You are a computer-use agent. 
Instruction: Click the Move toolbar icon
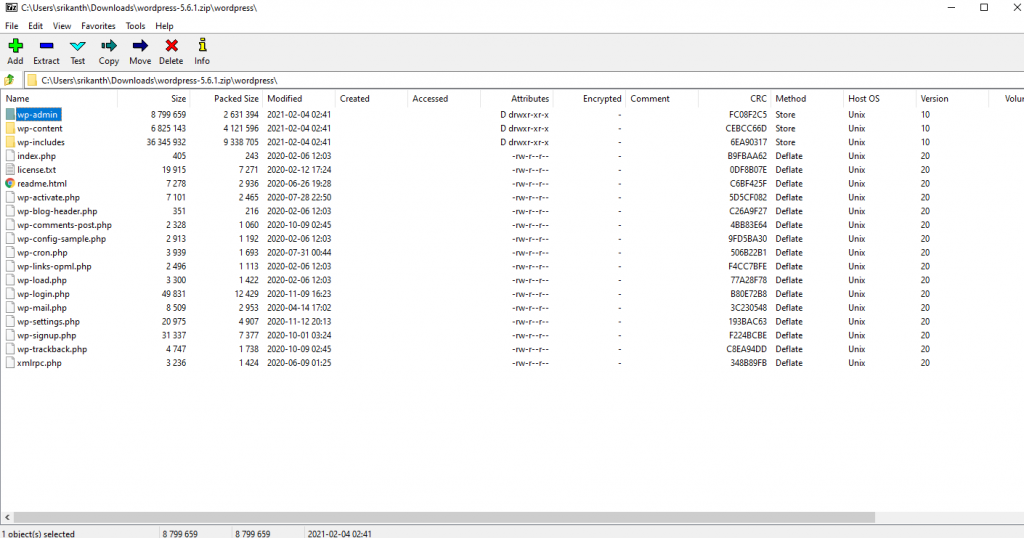pos(140,46)
